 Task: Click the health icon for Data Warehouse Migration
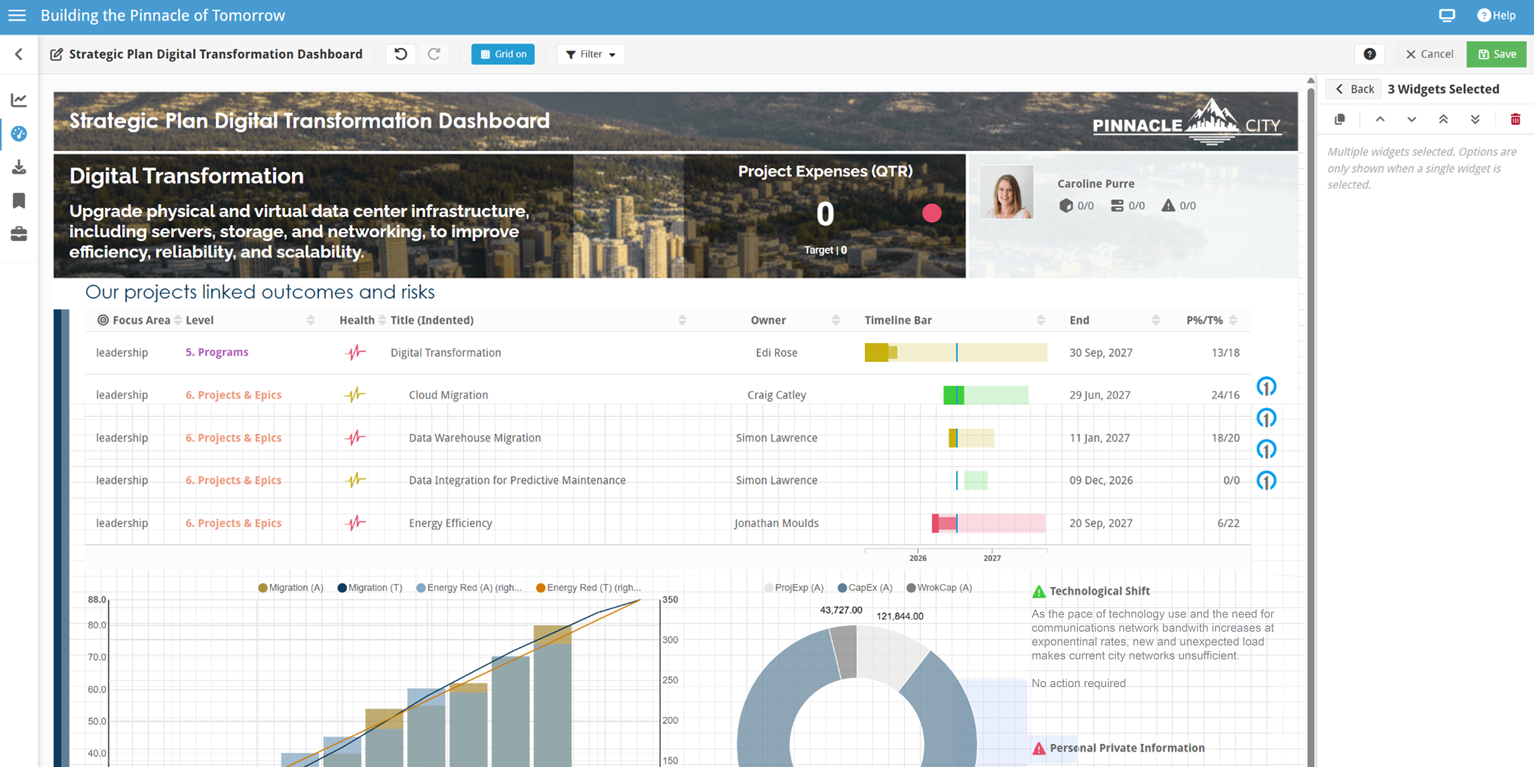[x=355, y=438]
